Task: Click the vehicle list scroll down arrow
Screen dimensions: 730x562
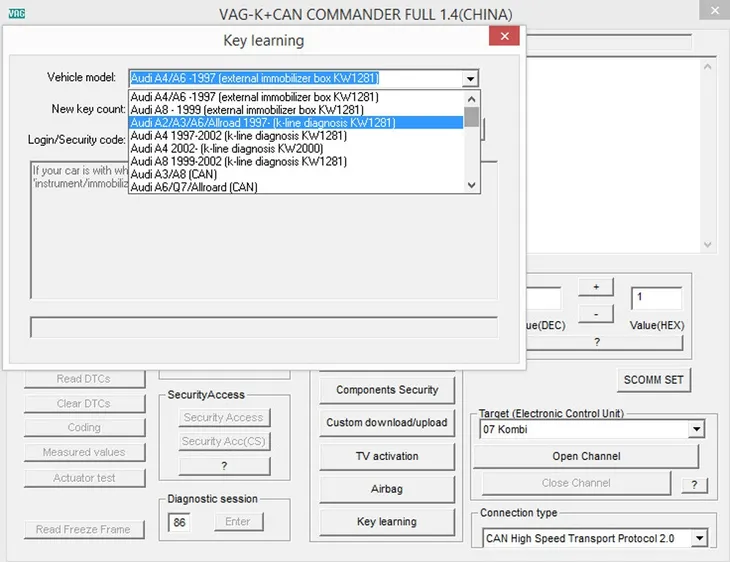Action: coord(472,185)
